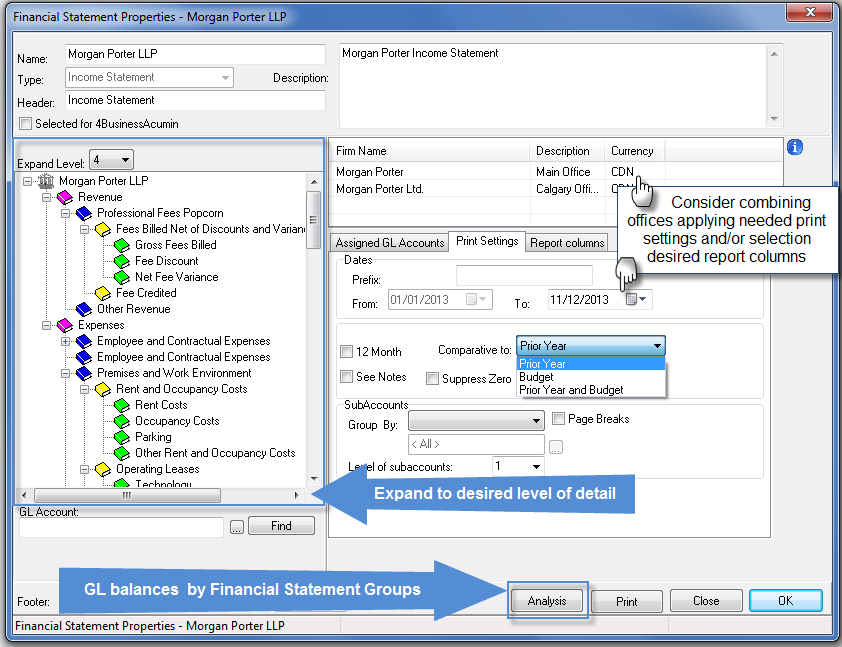Screen dimensions: 842x647
Task: Toggle the Suppress Zero checkbox
Action: point(432,379)
